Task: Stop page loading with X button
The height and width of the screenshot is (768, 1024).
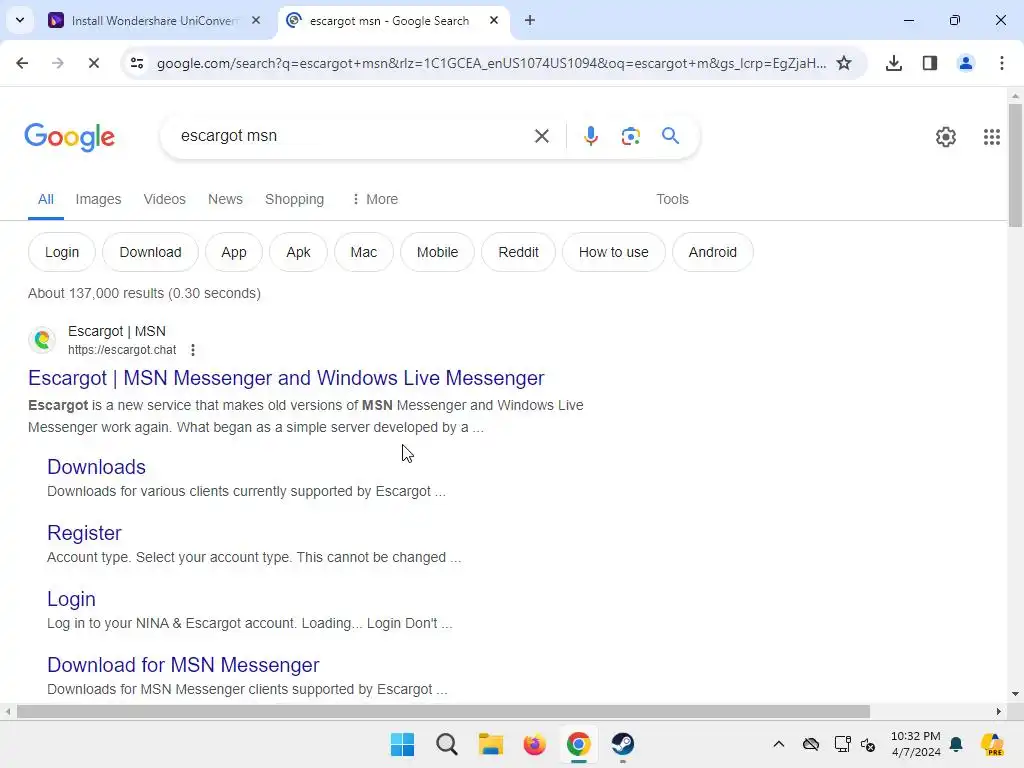Action: point(93,63)
